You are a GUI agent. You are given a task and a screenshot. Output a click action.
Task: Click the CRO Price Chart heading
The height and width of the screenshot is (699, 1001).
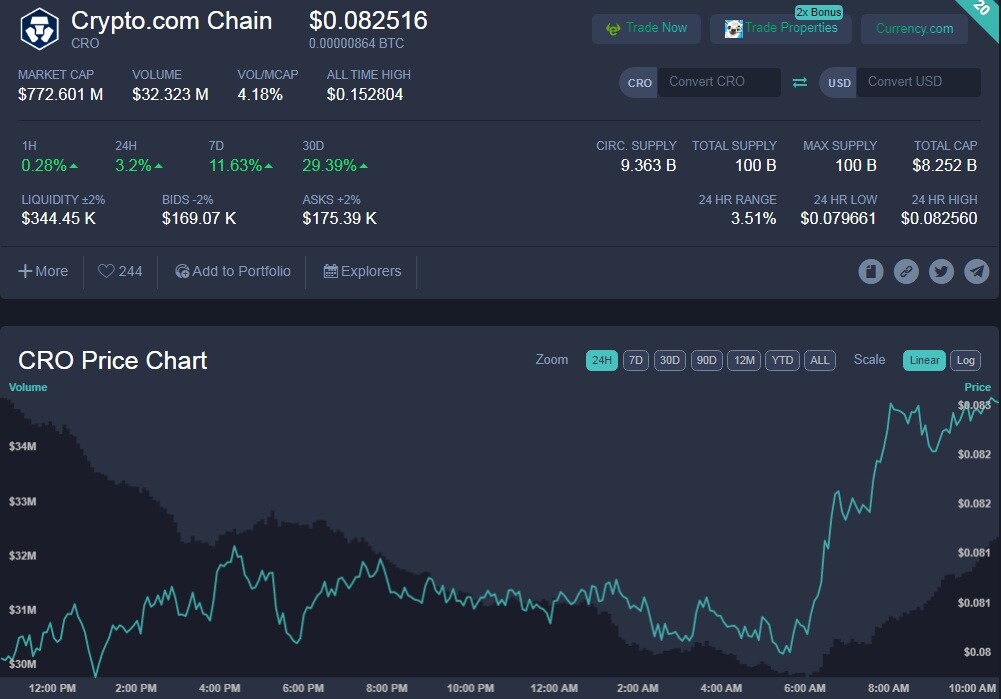click(x=112, y=361)
